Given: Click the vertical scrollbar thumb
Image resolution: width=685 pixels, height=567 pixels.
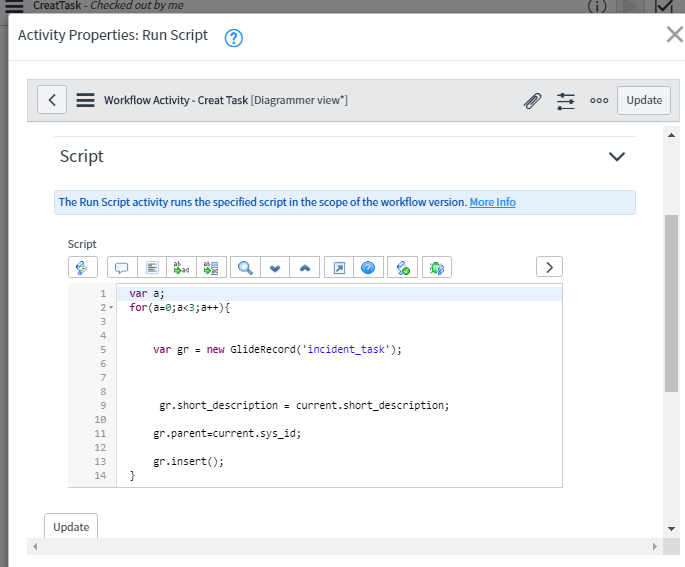Looking at the screenshot, I should (x=671, y=303).
